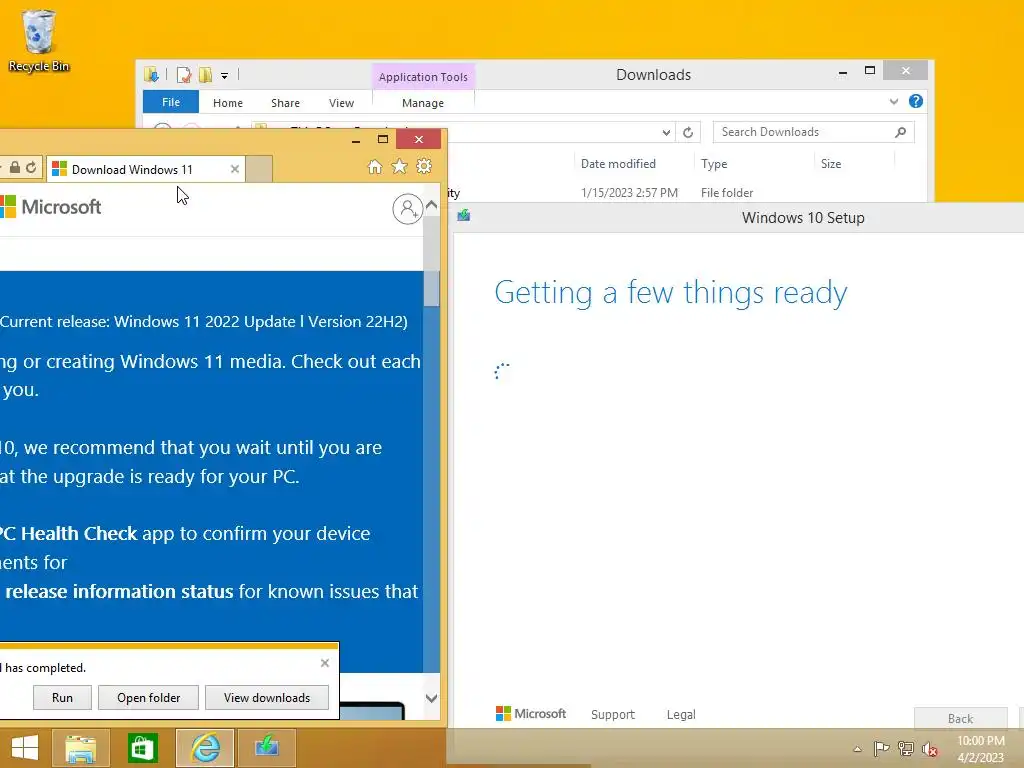Click the search magnifier in Downloads

(x=901, y=132)
